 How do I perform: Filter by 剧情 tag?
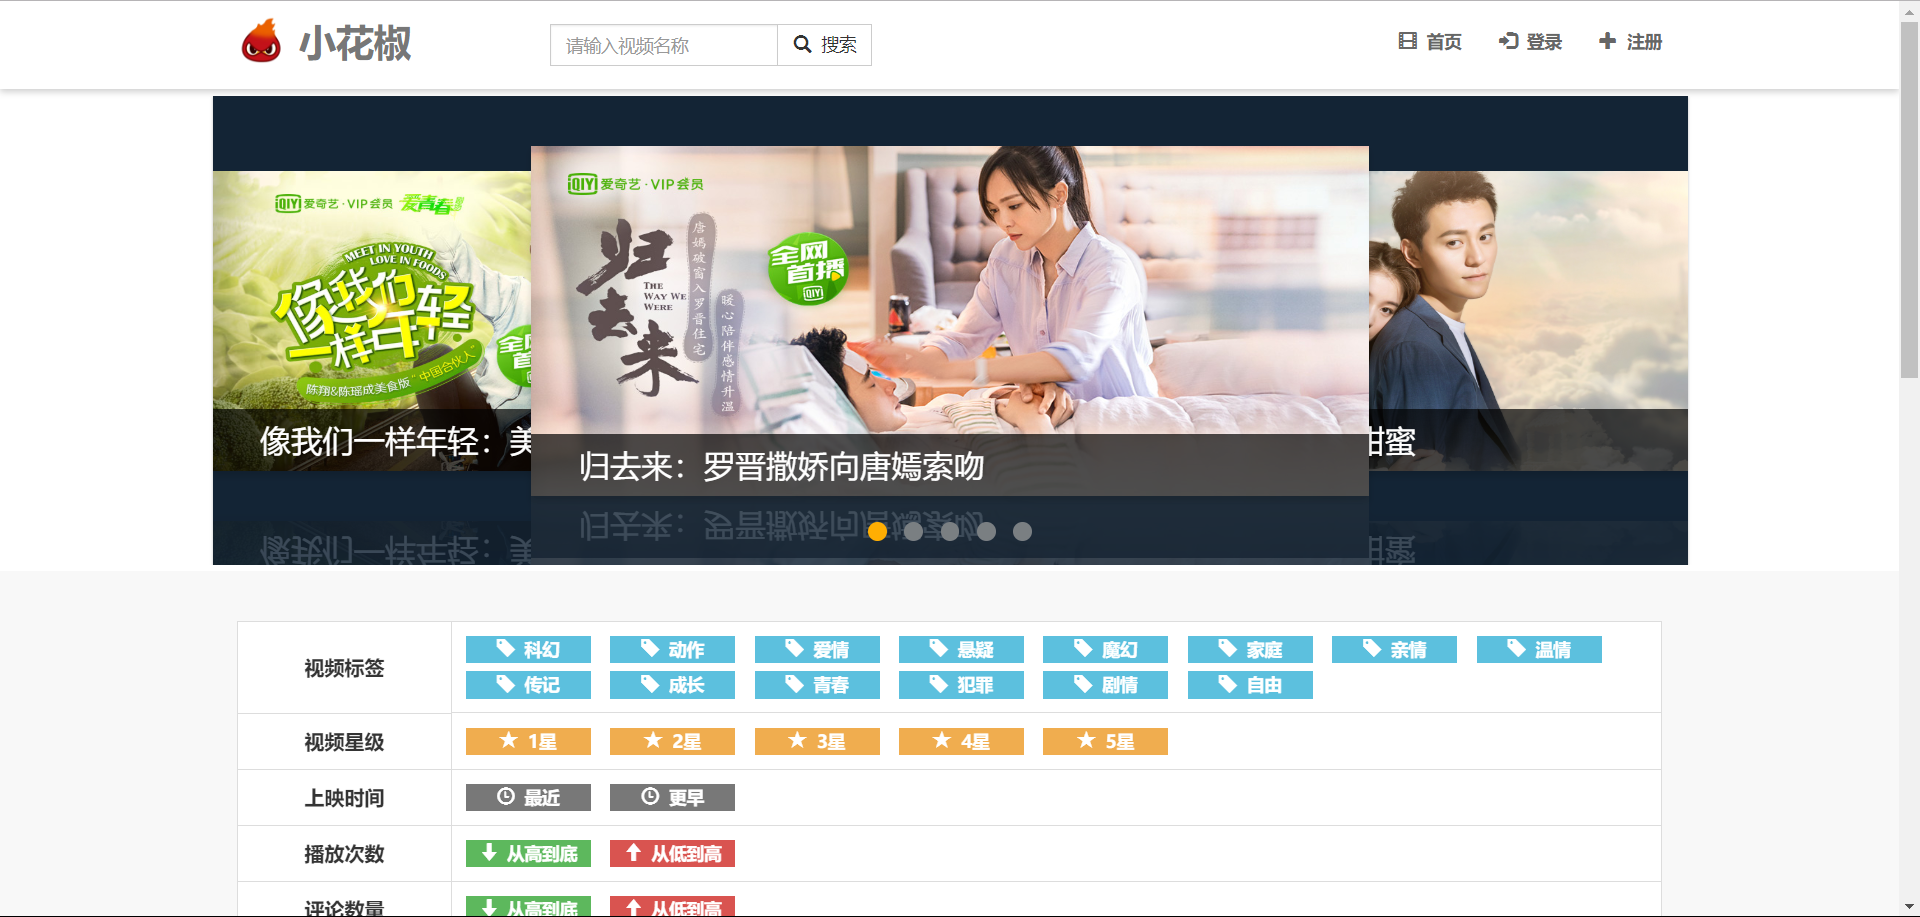[x=1105, y=685]
